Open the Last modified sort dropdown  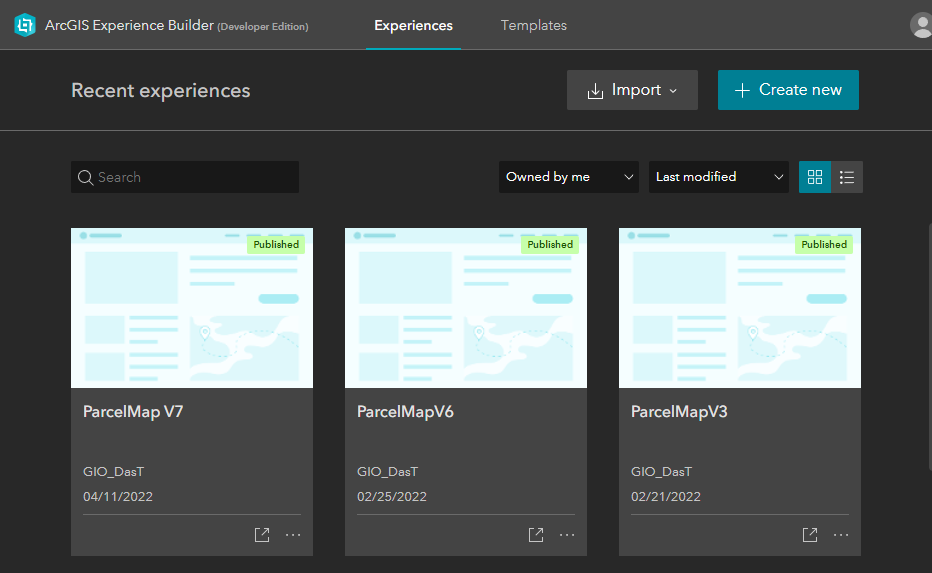coord(719,177)
